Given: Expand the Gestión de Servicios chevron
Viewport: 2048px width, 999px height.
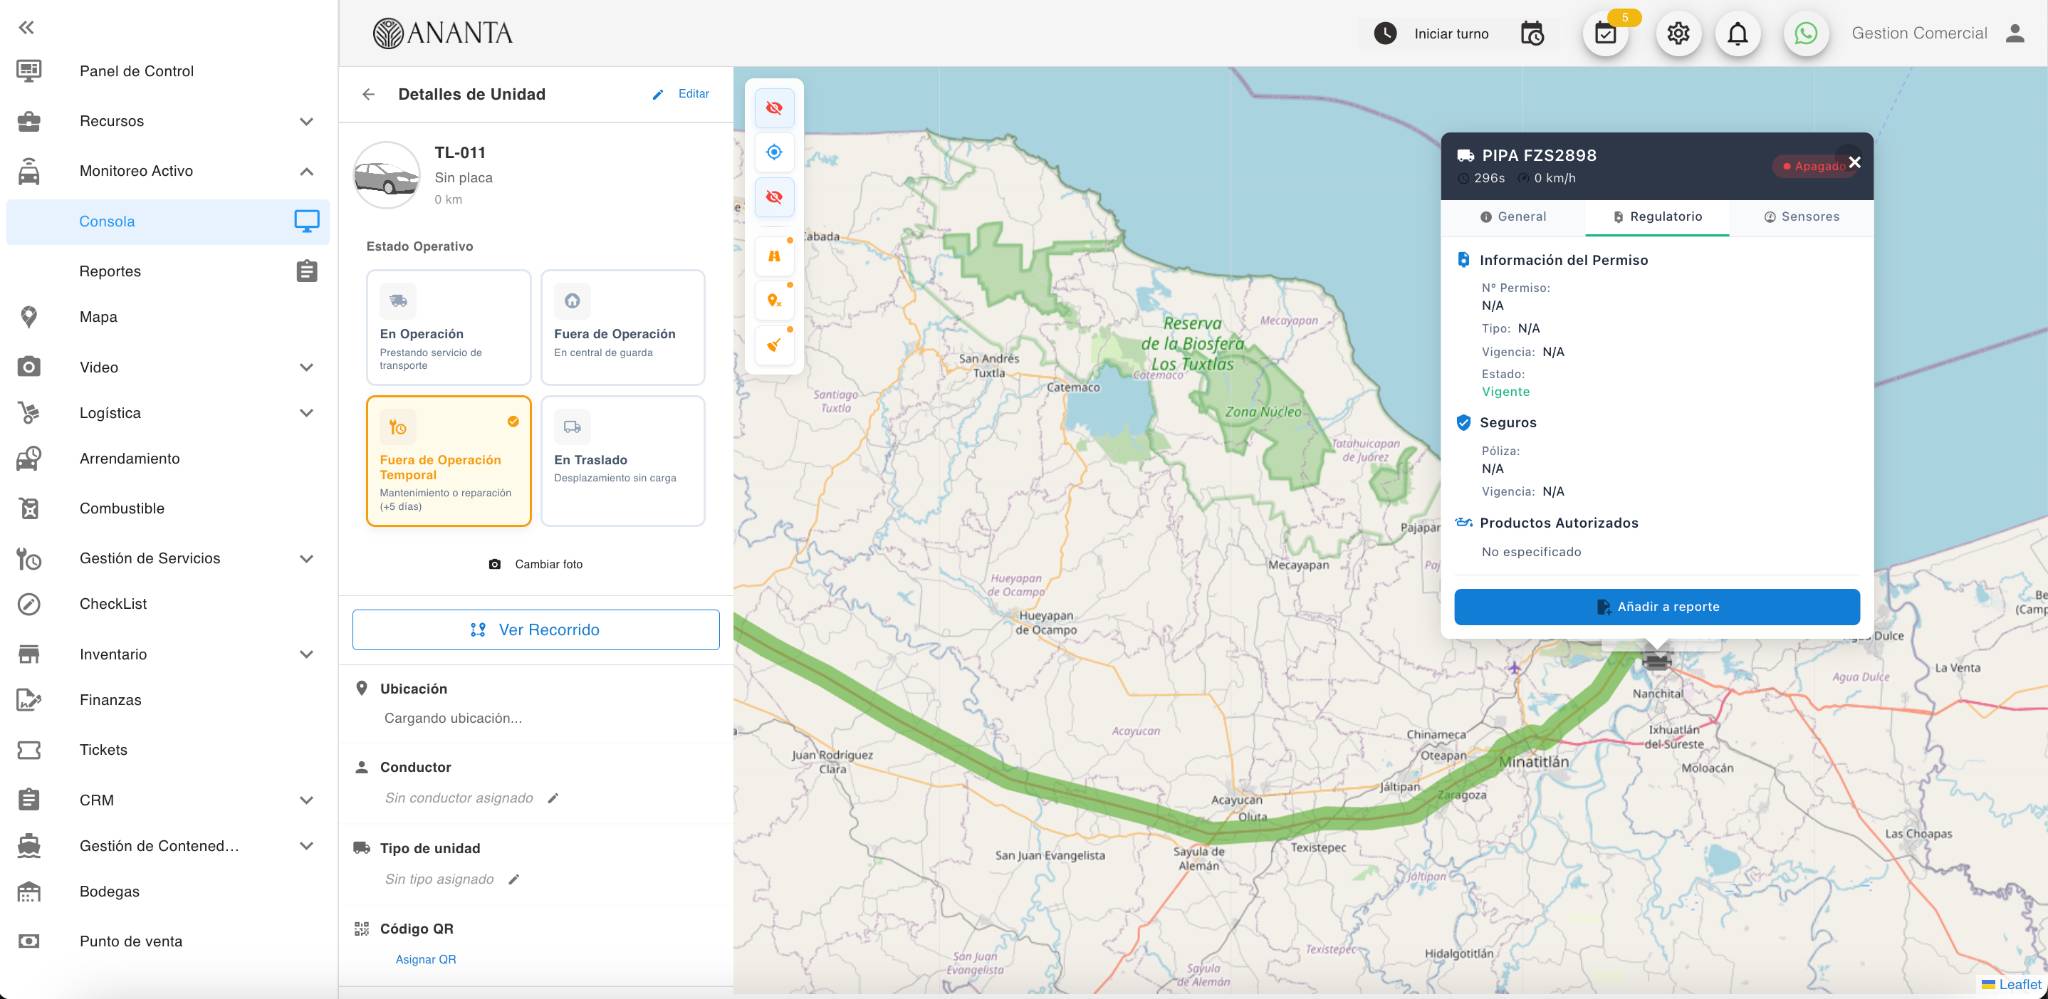Looking at the screenshot, I should click(306, 558).
